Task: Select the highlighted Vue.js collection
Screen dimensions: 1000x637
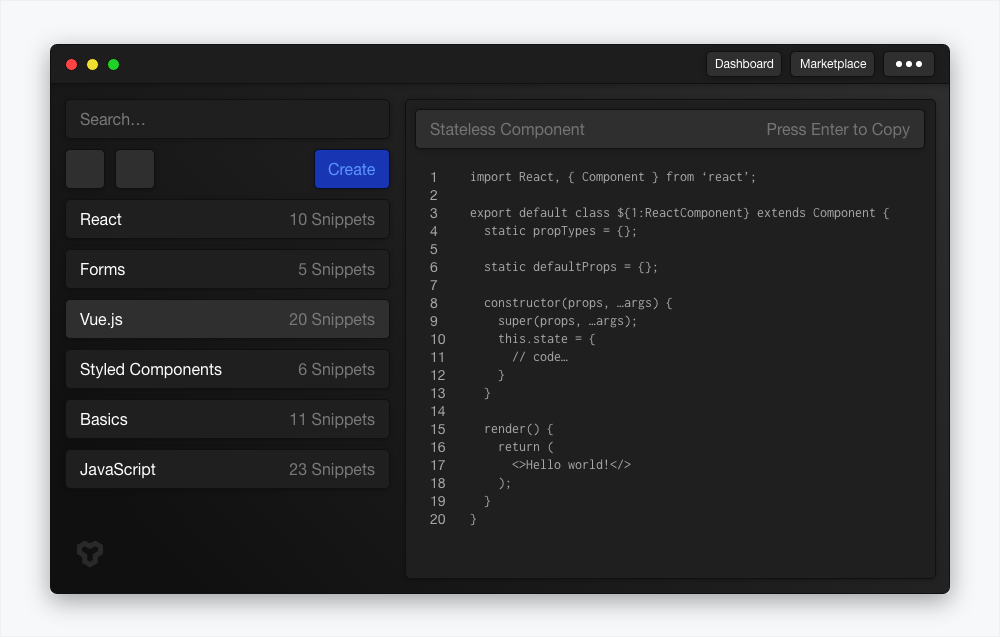Action: coord(228,319)
